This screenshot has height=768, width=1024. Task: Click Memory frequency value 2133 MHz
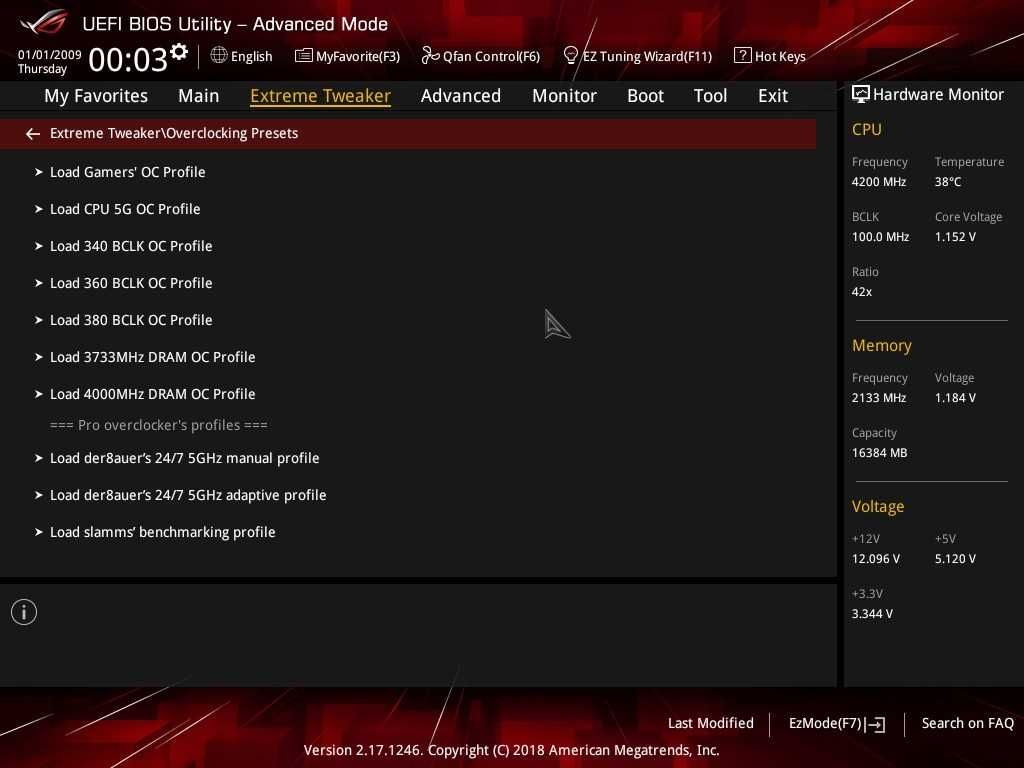pyautogui.click(x=878, y=398)
